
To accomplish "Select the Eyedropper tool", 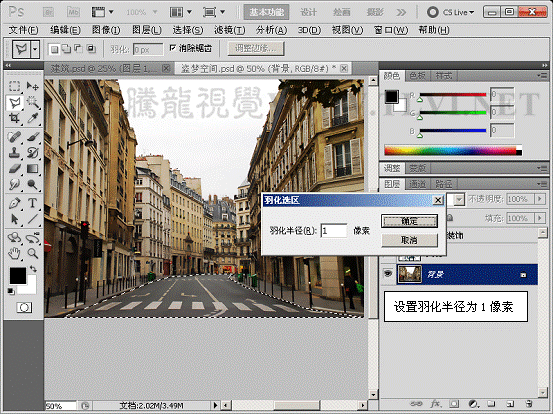I will click(32, 118).
